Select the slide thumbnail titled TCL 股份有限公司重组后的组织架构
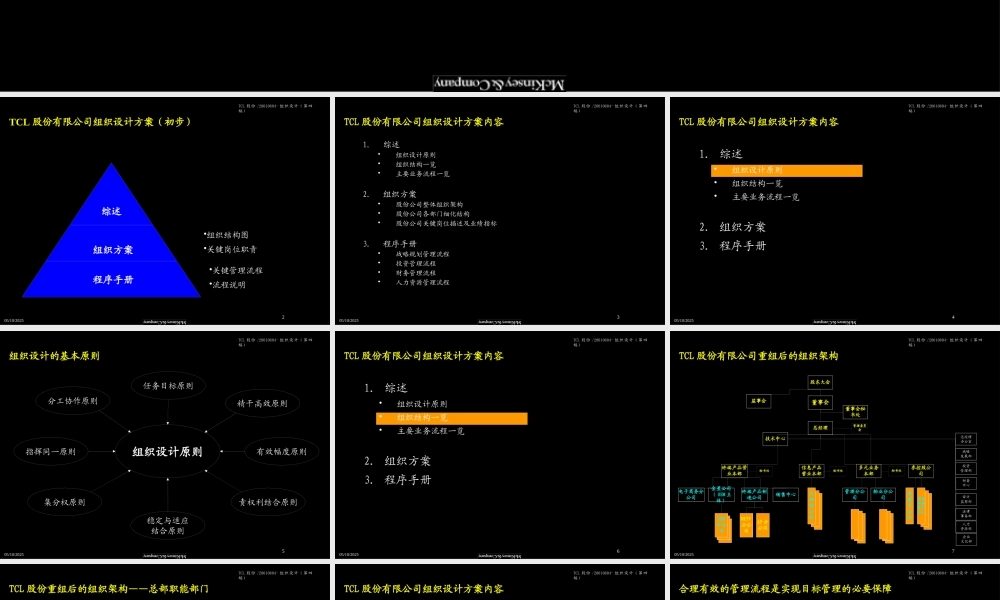1000x600 pixels. pyautogui.click(x=835, y=444)
